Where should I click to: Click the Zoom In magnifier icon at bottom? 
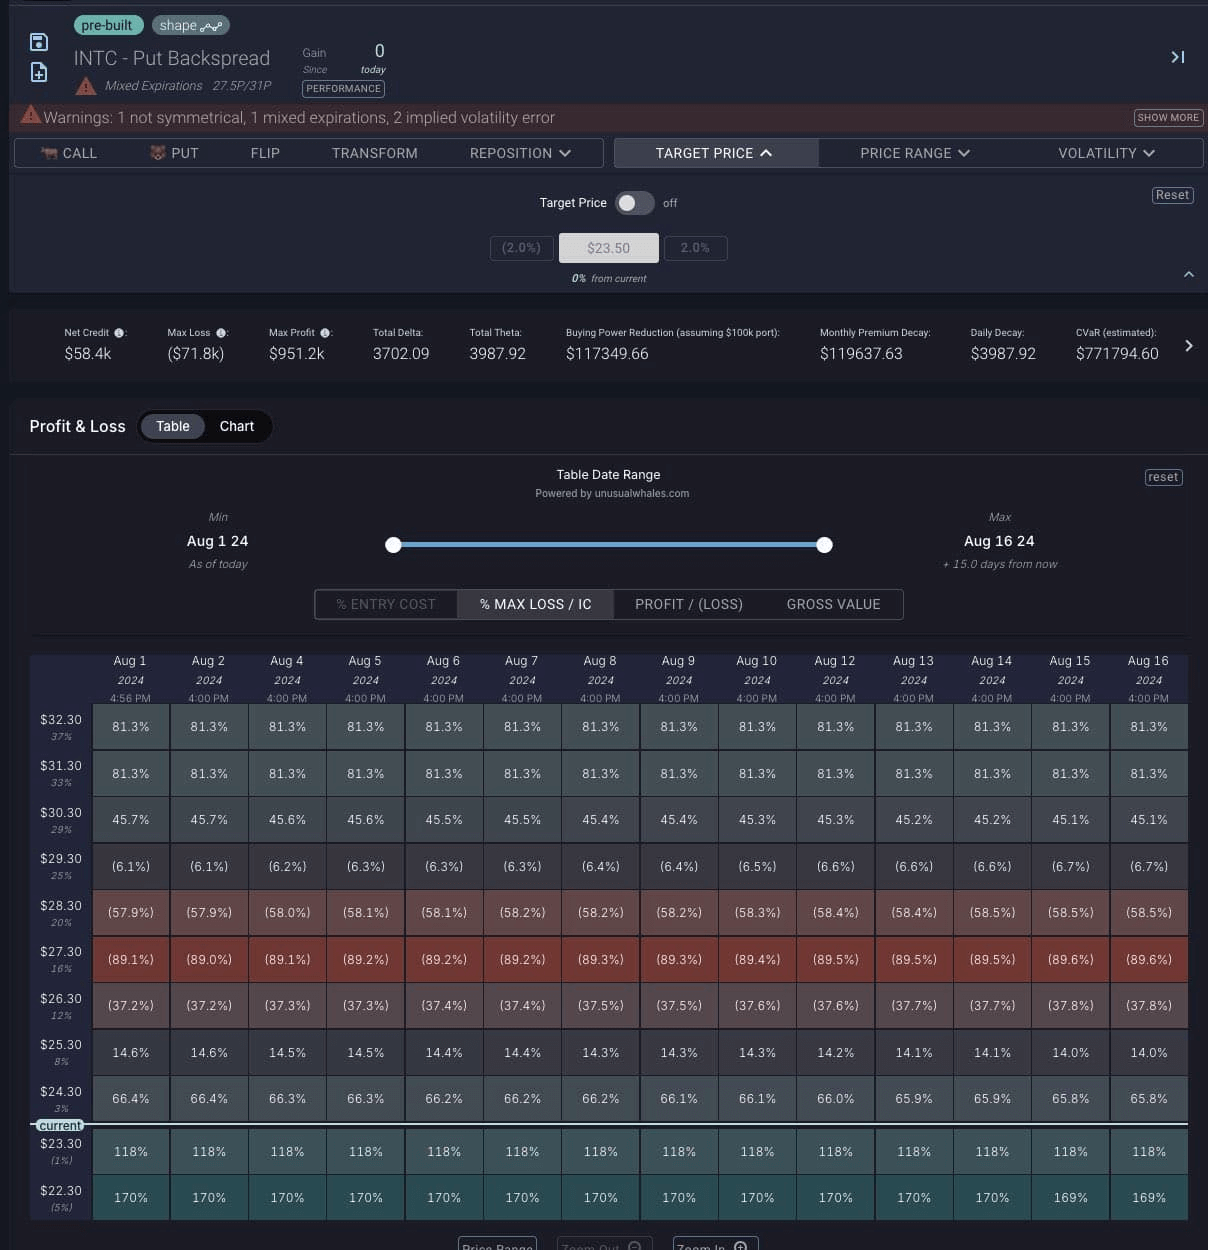click(740, 1246)
